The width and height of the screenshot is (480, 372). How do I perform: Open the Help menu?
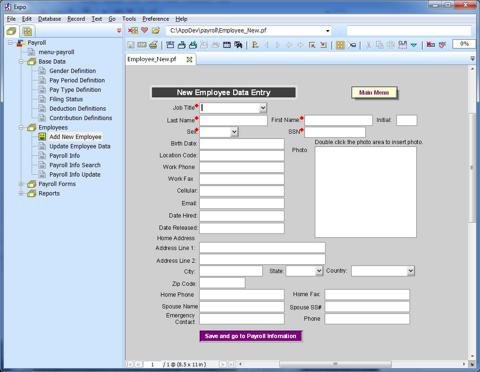click(x=181, y=19)
